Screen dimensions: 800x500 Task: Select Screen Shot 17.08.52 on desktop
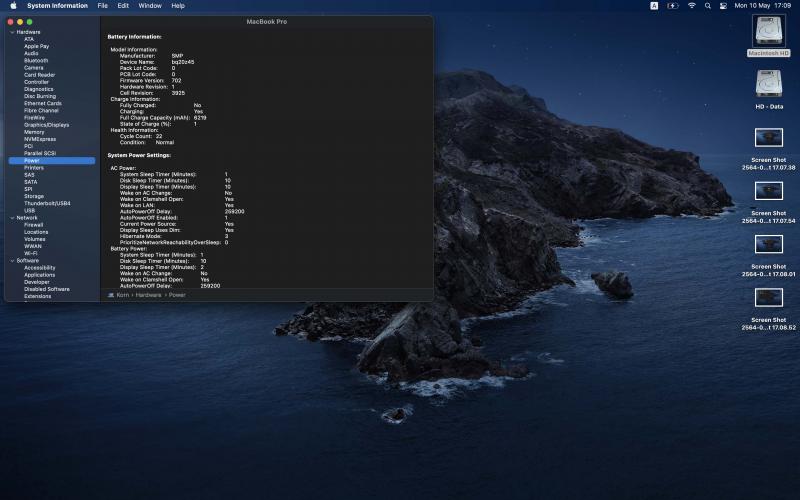point(768,309)
